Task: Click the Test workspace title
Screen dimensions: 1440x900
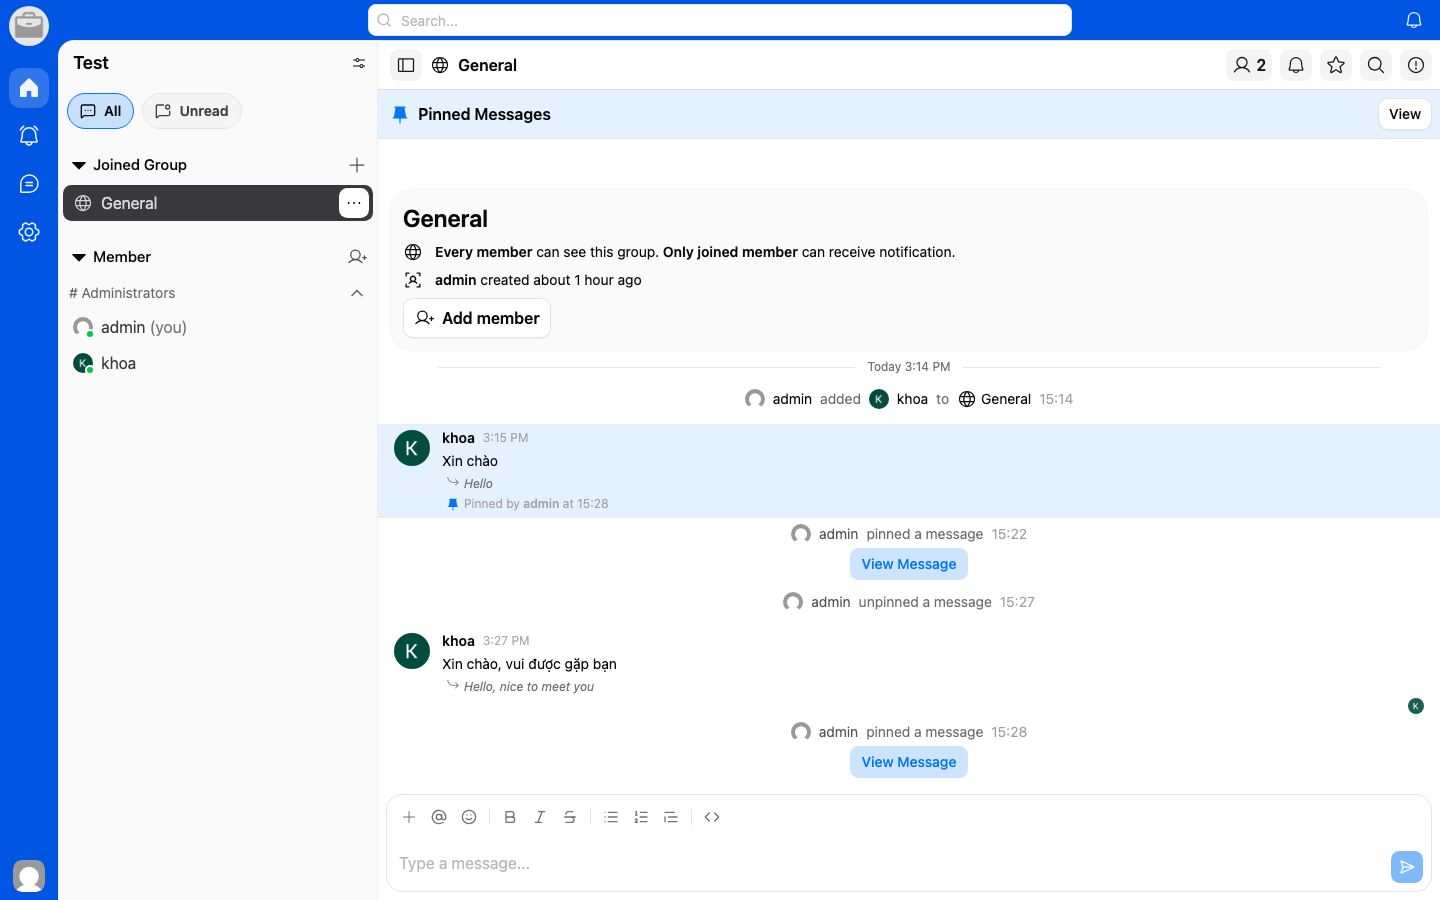Action: pos(91,63)
